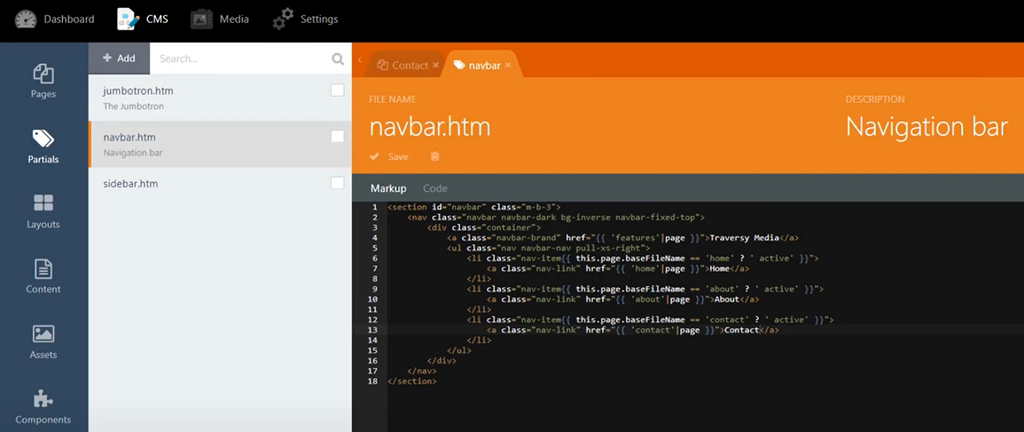This screenshot has height=432, width=1024.
Task: Click the Add button
Action: pyautogui.click(x=119, y=58)
